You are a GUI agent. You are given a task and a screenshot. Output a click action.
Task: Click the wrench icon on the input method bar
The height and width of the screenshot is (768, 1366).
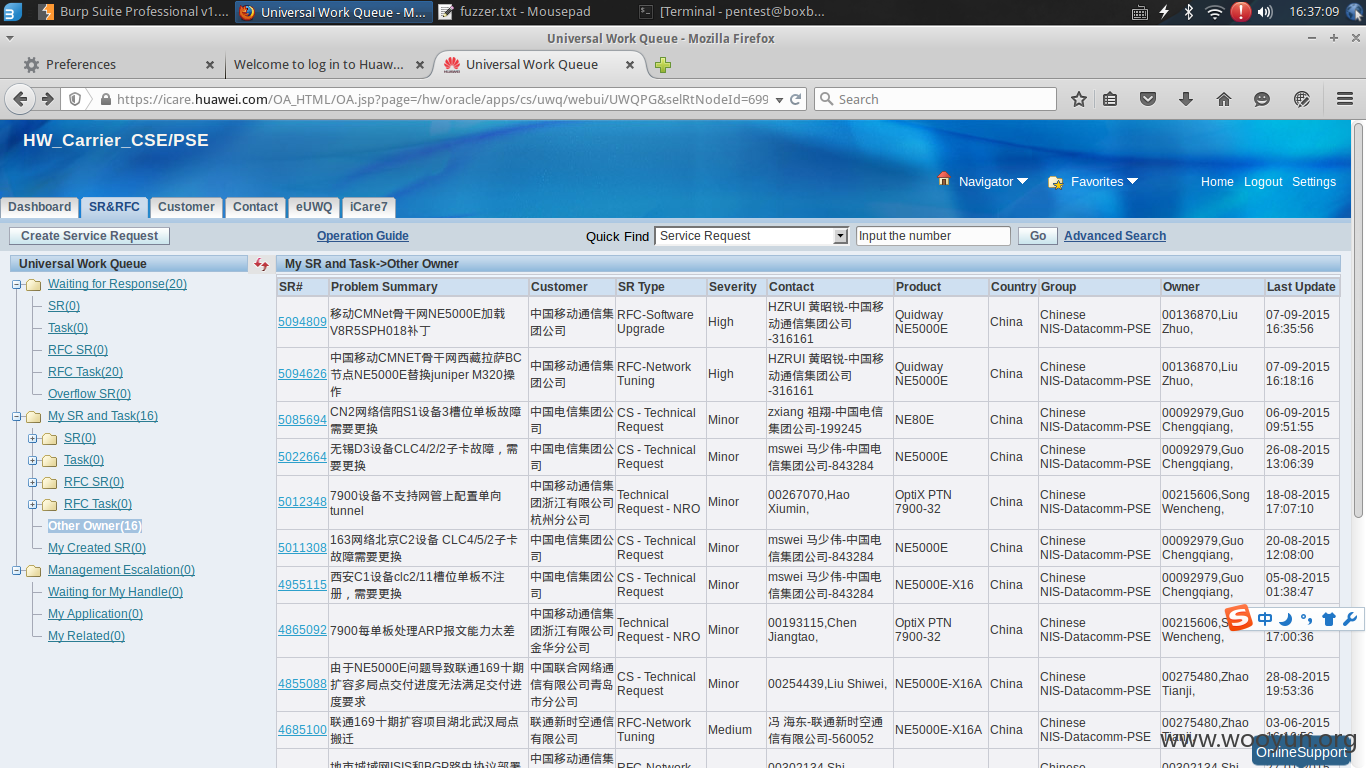click(x=1350, y=619)
